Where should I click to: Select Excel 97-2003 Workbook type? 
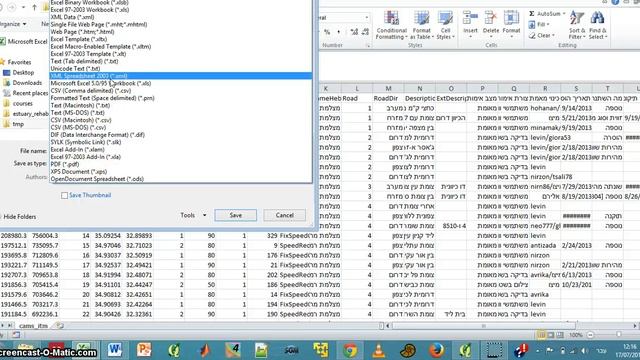[x=90, y=10]
